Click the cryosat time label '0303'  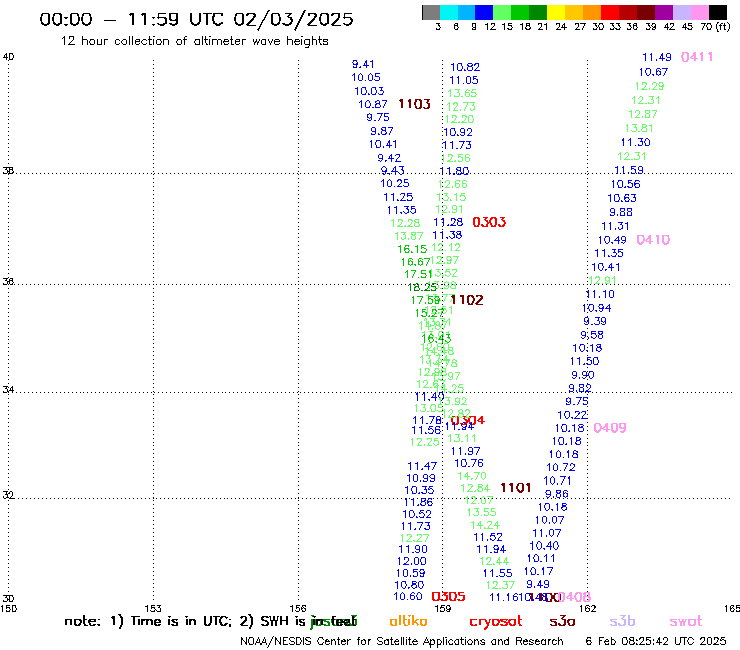tap(489, 222)
